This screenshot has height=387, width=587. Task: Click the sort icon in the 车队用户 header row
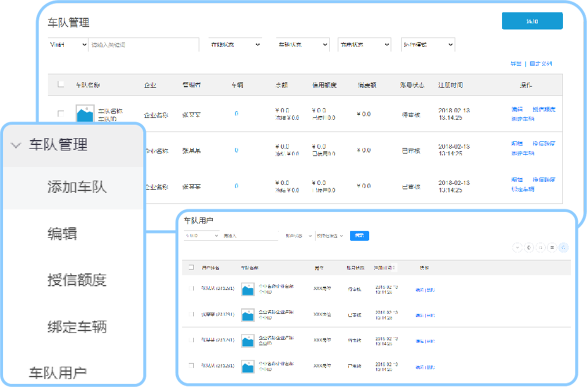click(394, 268)
